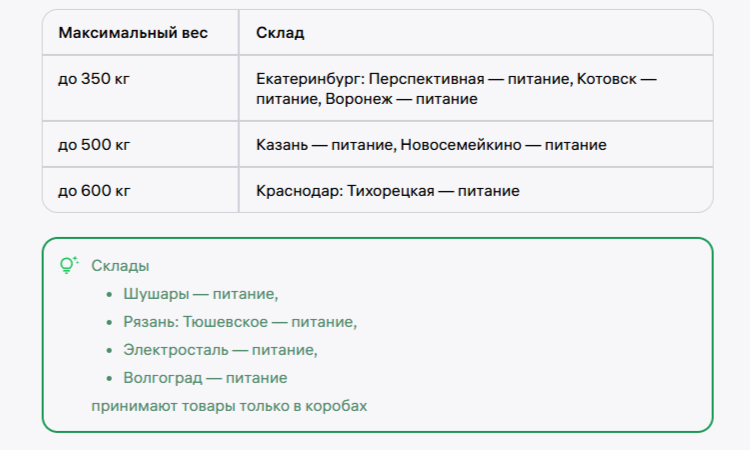Click the "Склады" heading in the note
750x450 pixels.
120,266
